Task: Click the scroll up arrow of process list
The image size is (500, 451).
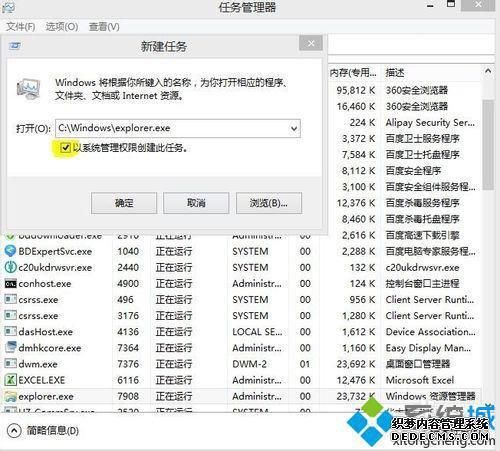Action: (488, 71)
